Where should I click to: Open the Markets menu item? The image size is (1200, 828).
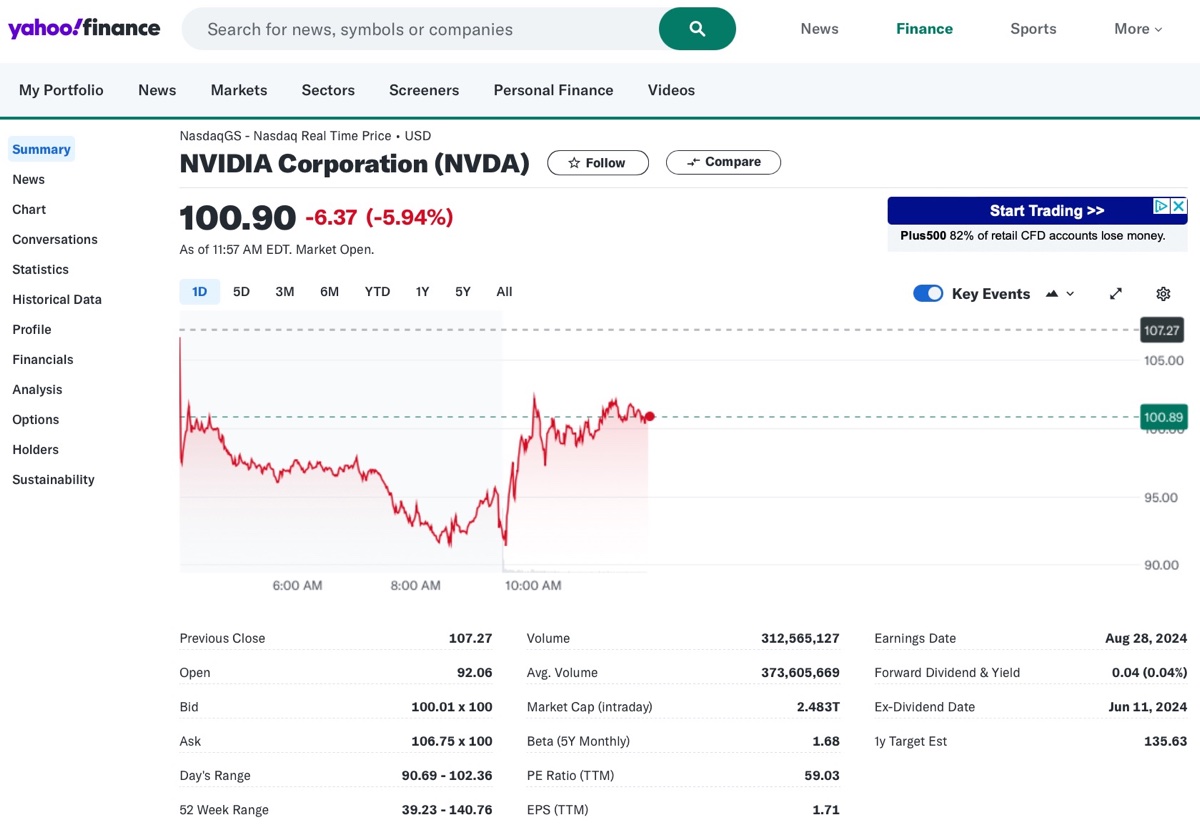(238, 90)
